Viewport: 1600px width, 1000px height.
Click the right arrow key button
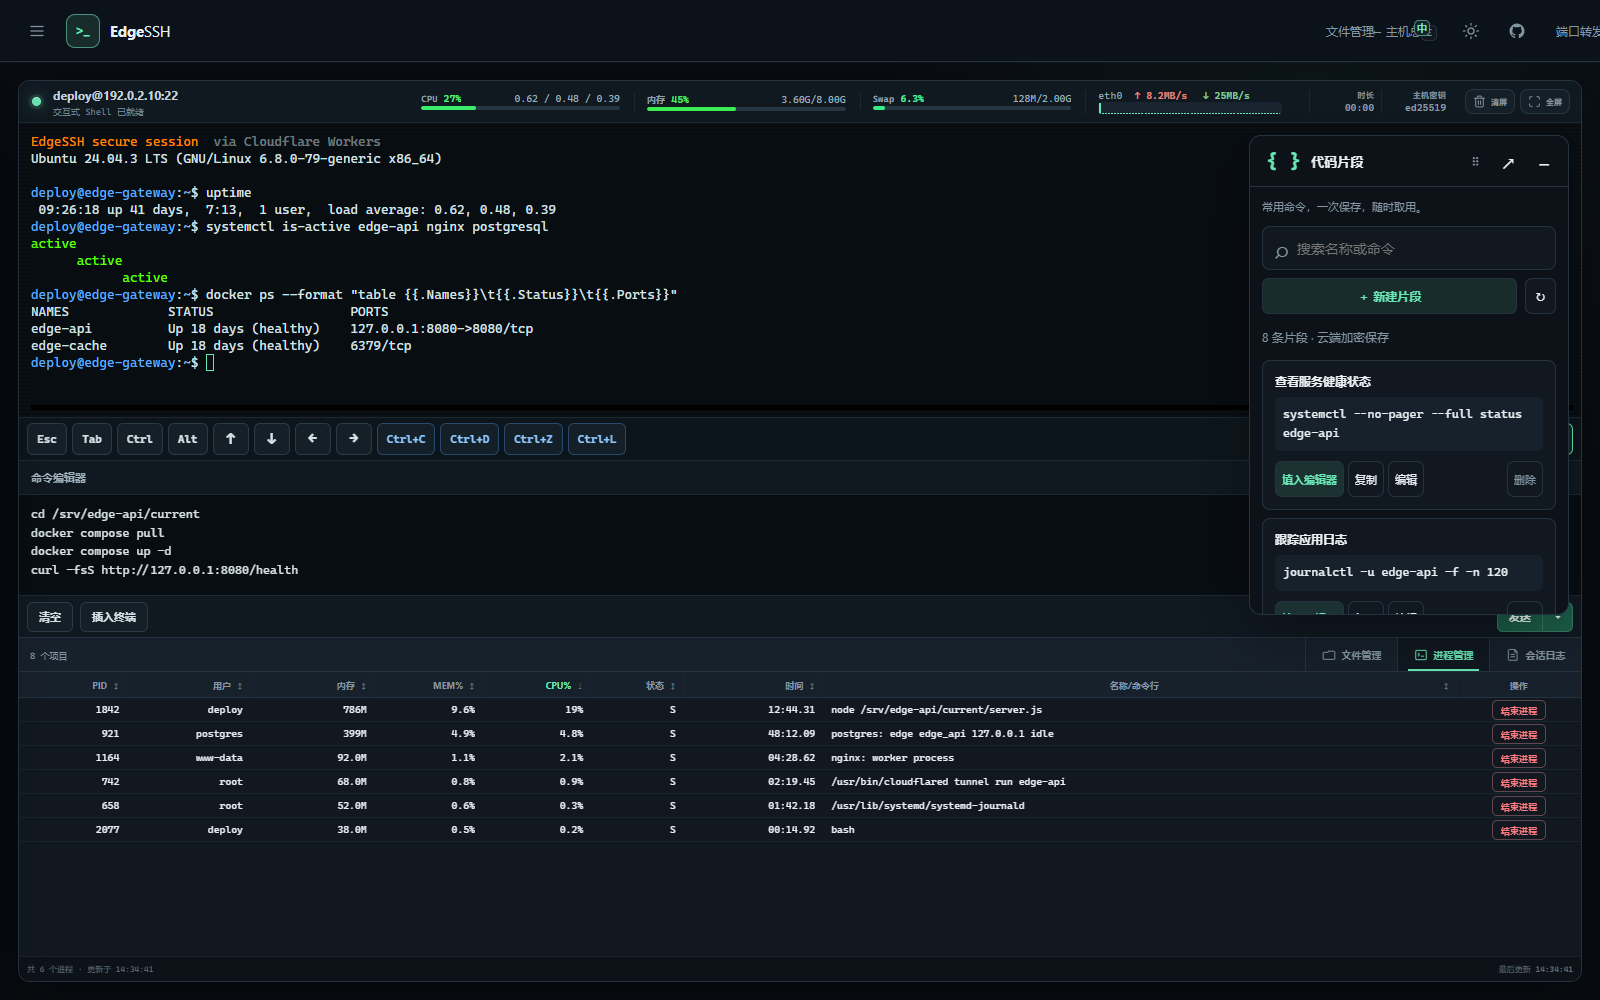(x=353, y=439)
